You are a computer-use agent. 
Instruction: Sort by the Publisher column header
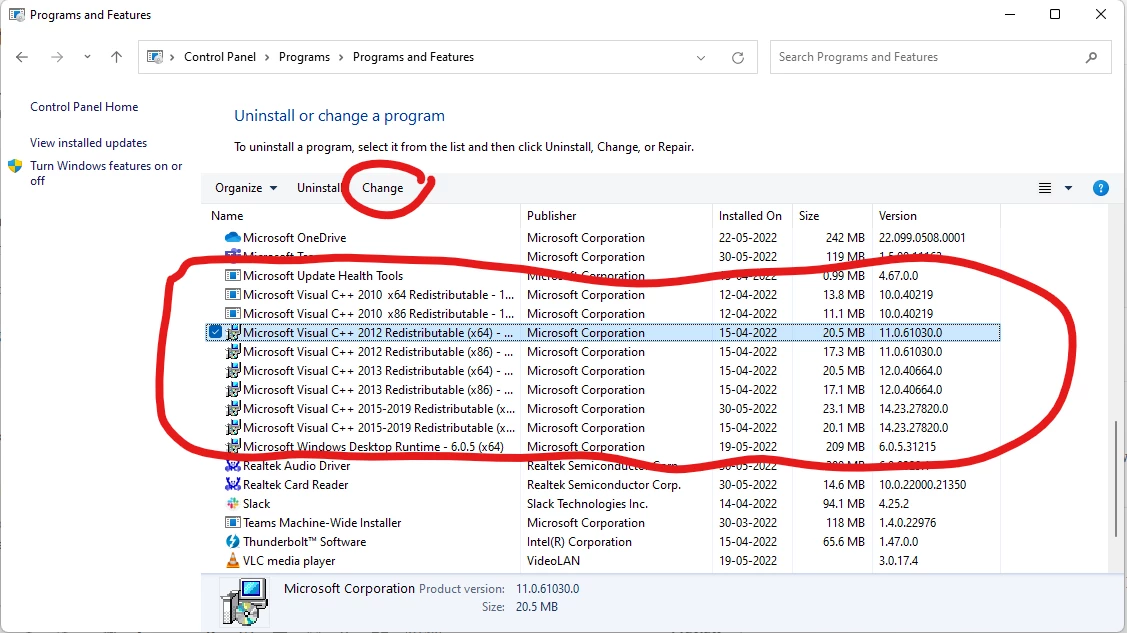(x=551, y=216)
